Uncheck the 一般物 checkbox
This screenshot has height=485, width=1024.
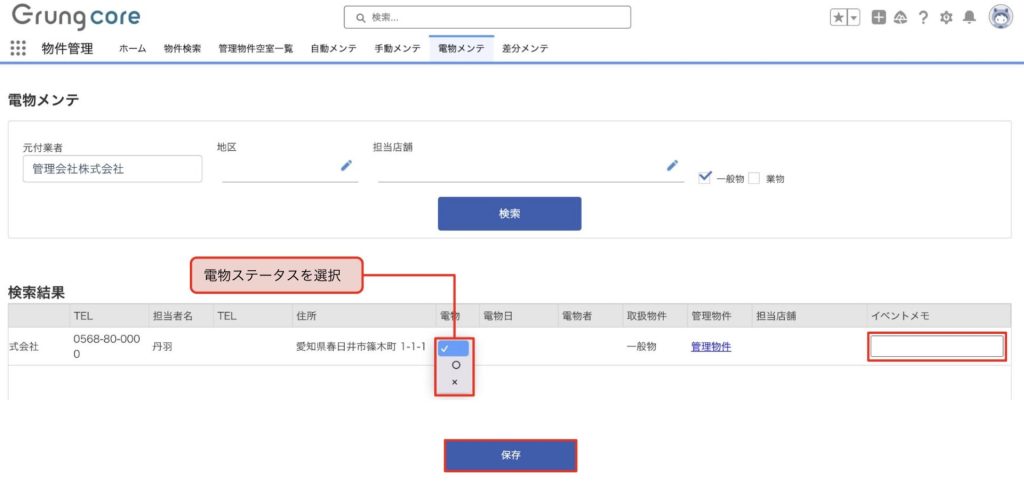pyautogui.click(x=705, y=177)
